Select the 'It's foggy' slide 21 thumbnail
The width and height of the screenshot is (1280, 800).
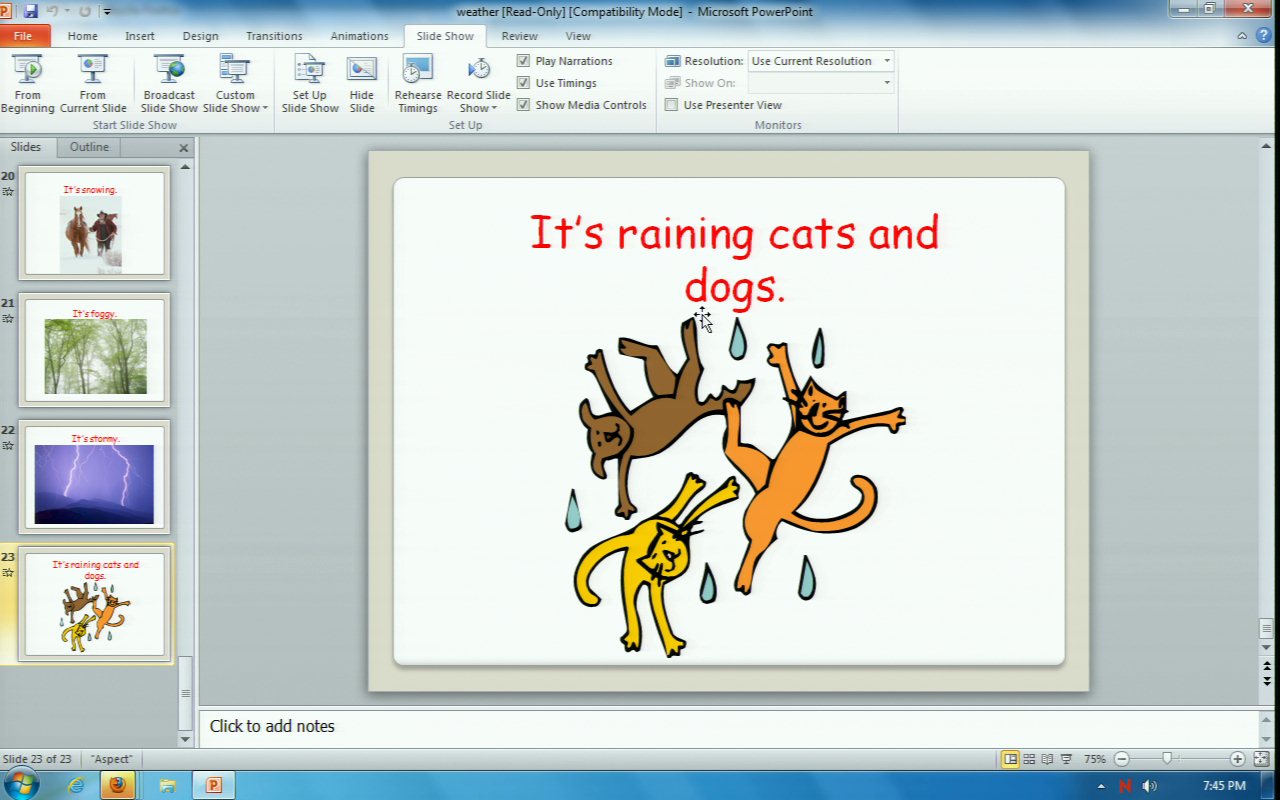click(95, 350)
